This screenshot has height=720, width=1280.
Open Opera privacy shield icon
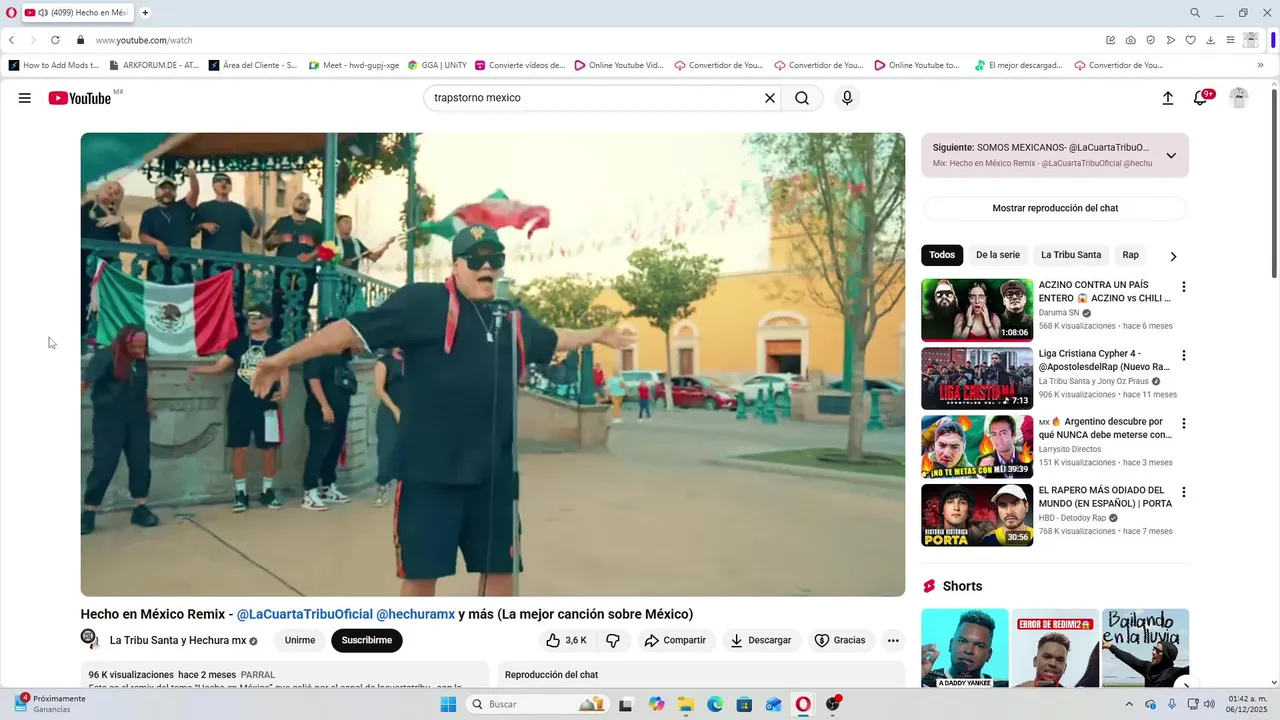click(x=1150, y=40)
